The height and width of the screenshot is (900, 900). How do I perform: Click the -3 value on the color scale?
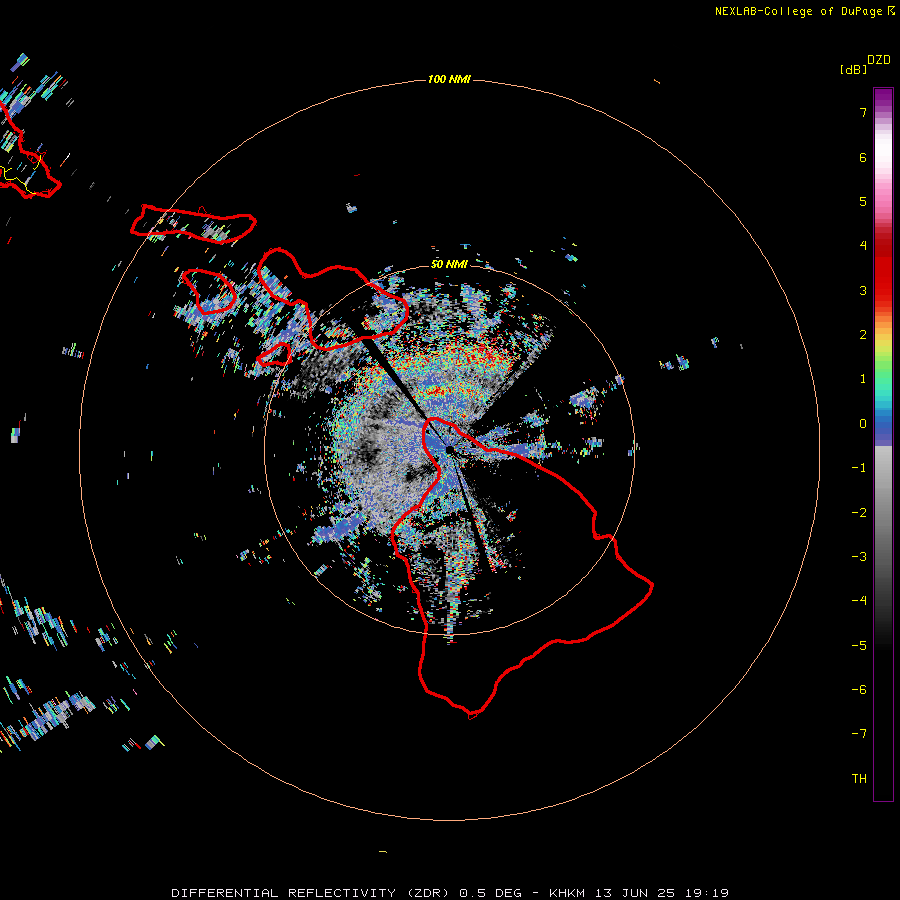click(x=859, y=557)
